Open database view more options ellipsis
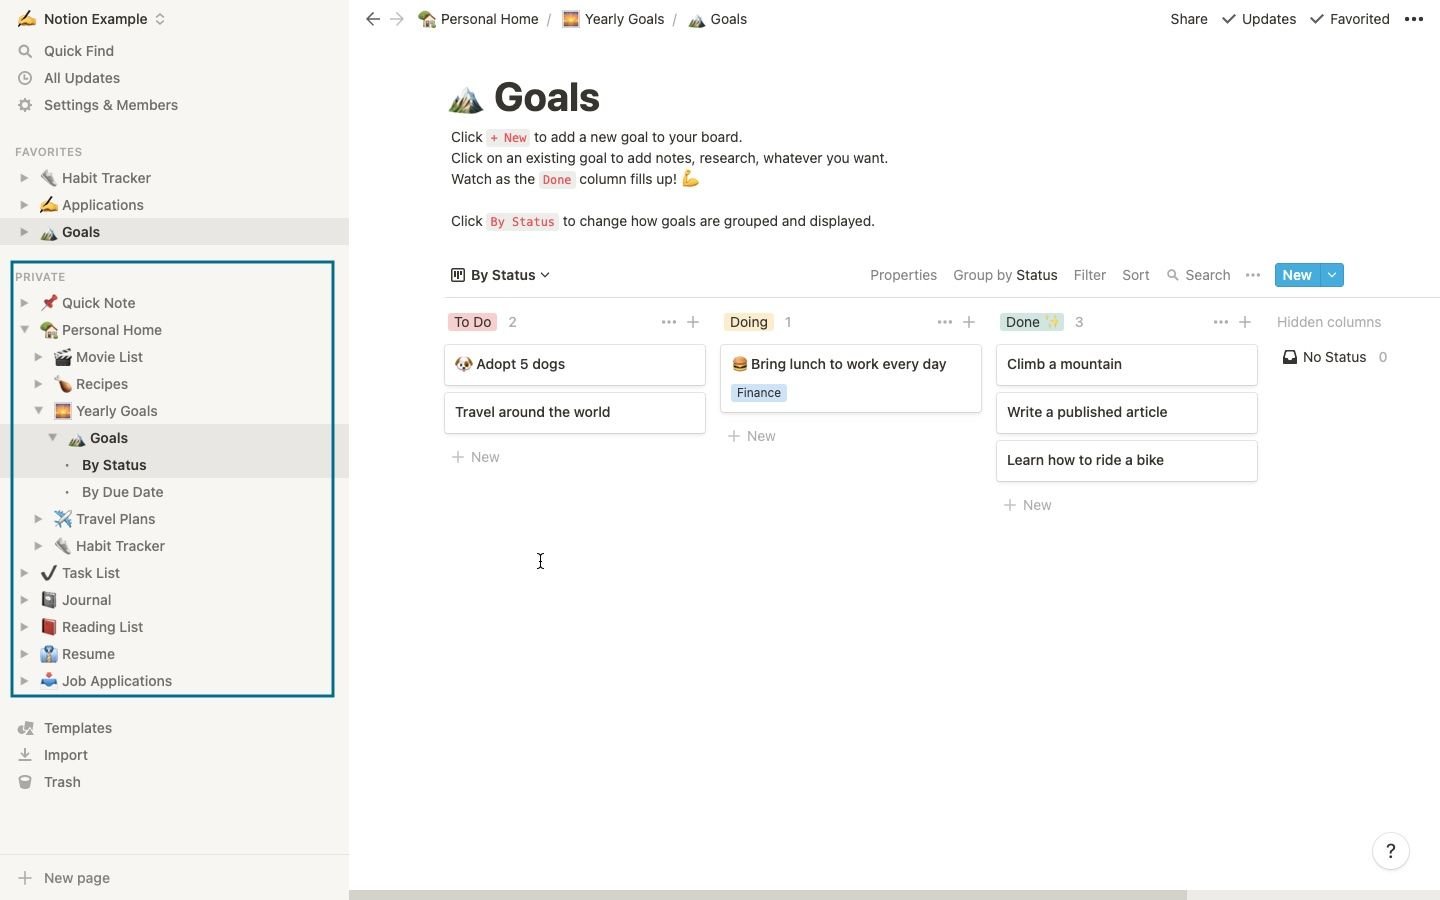The image size is (1440, 900). pyautogui.click(x=1252, y=275)
